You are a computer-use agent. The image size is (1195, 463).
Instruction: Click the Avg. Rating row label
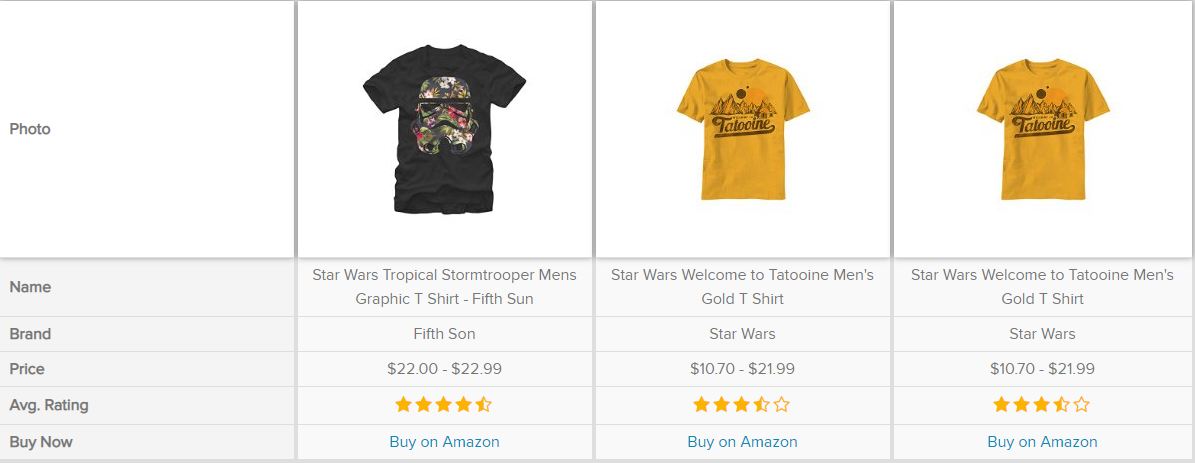coord(49,405)
